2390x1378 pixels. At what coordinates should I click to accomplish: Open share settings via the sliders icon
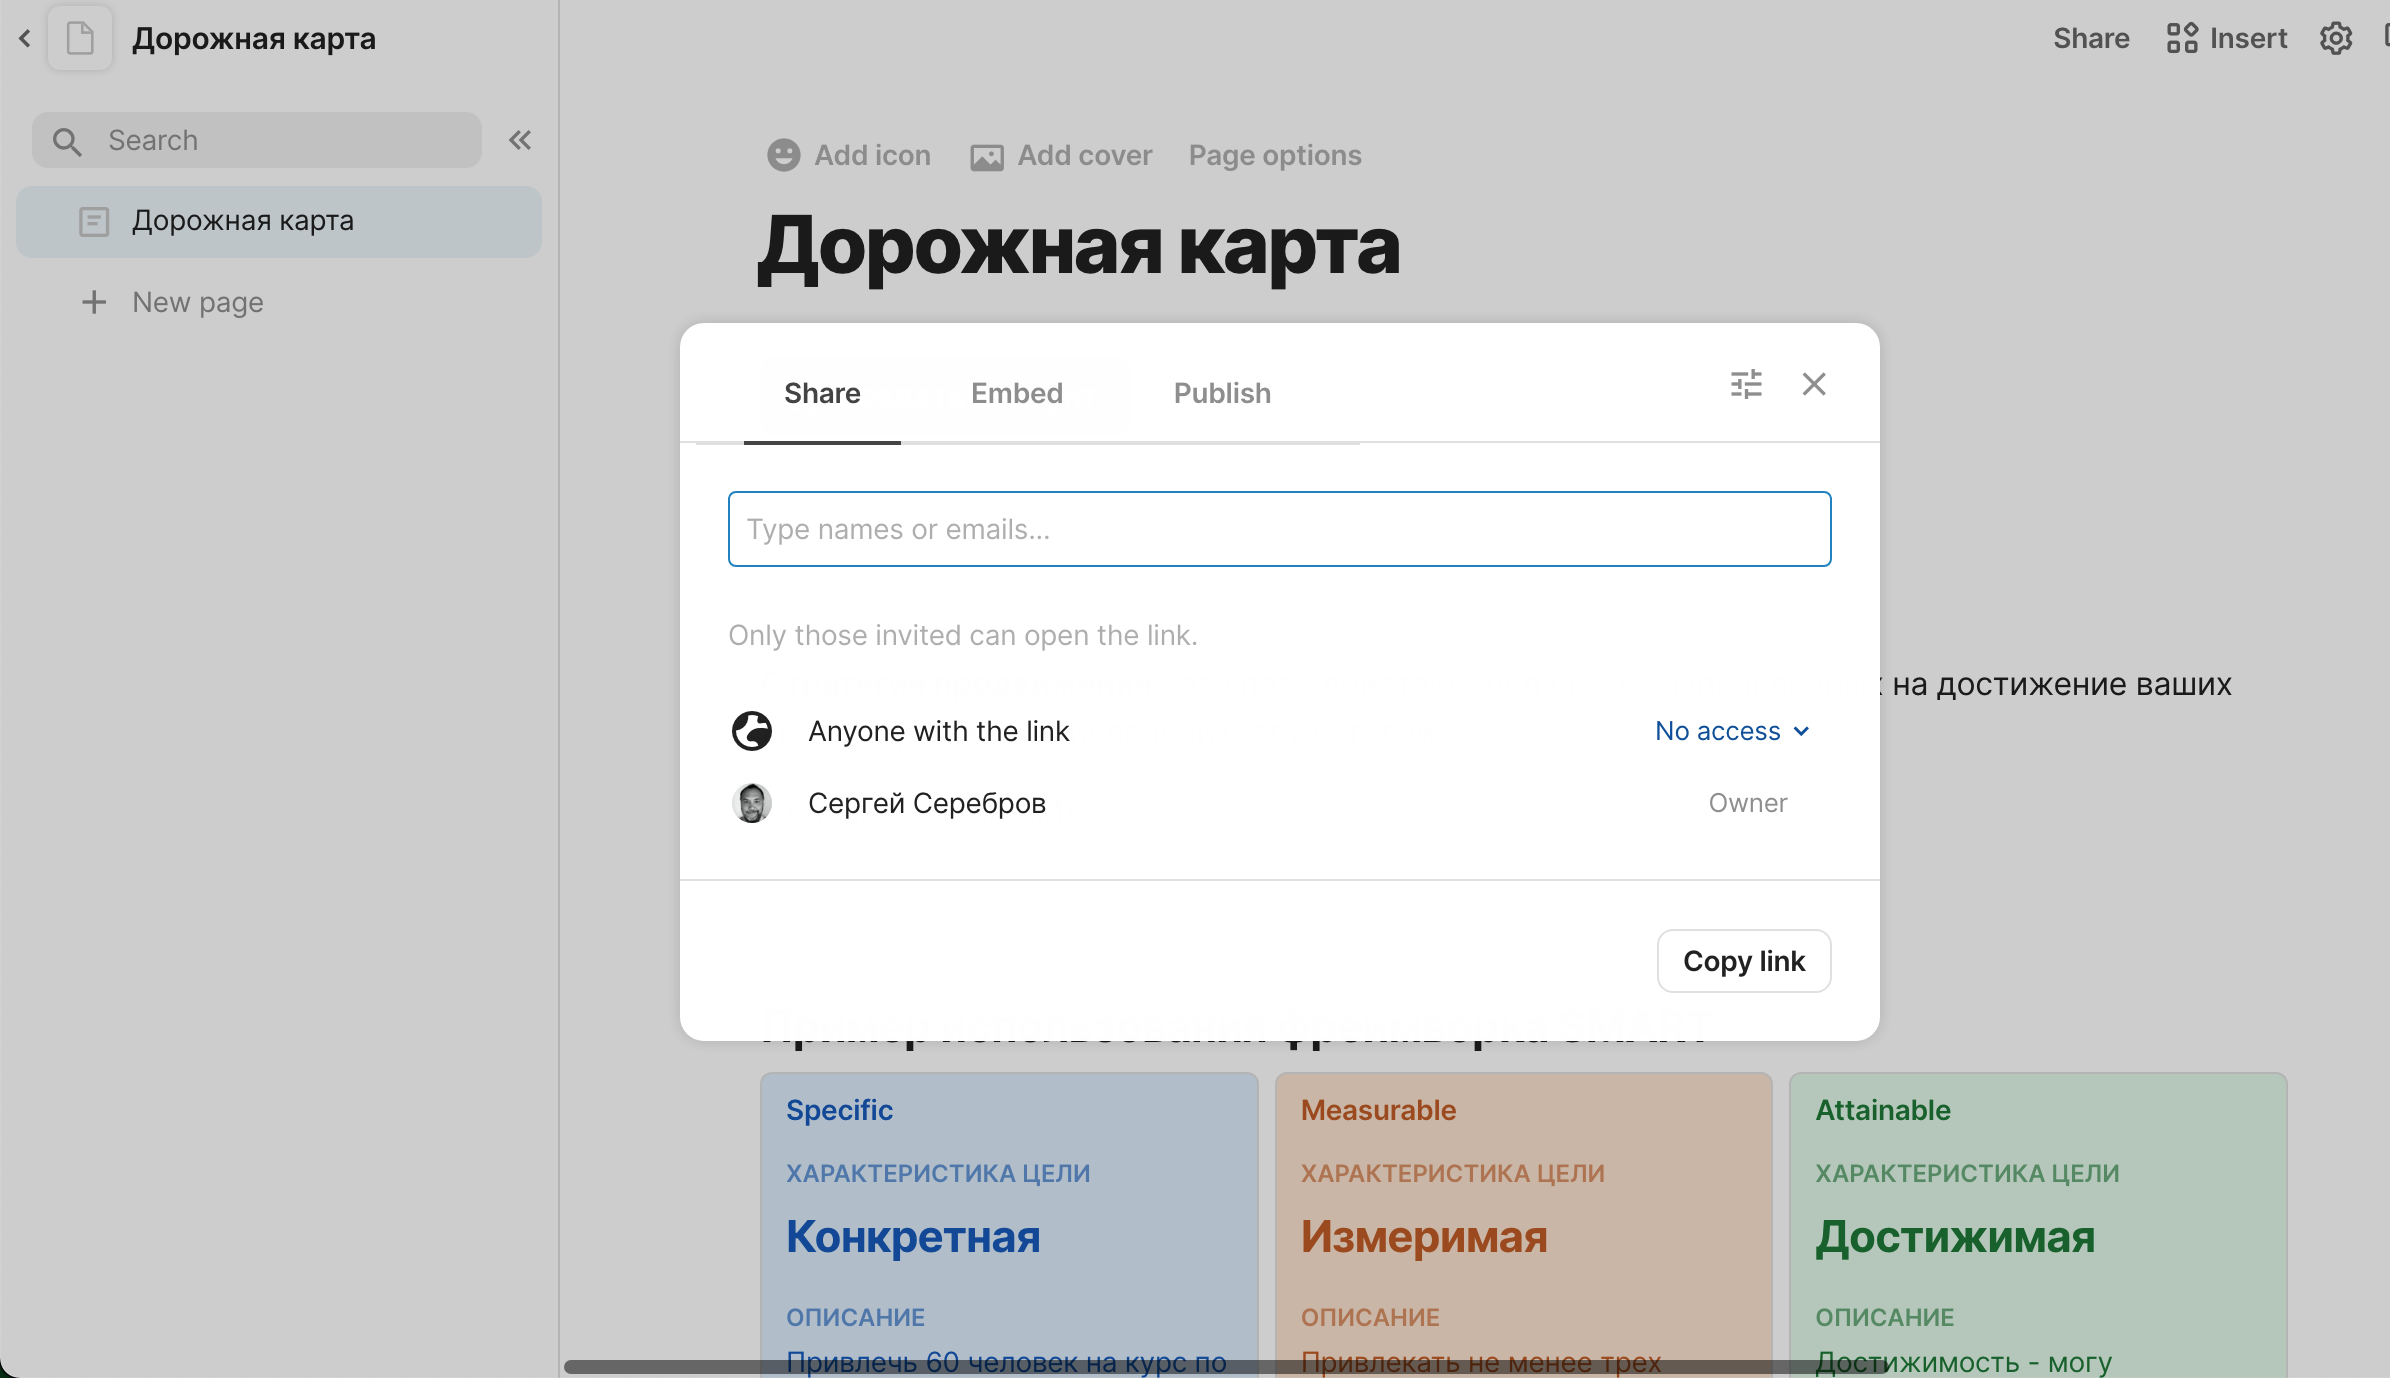pyautogui.click(x=1746, y=384)
